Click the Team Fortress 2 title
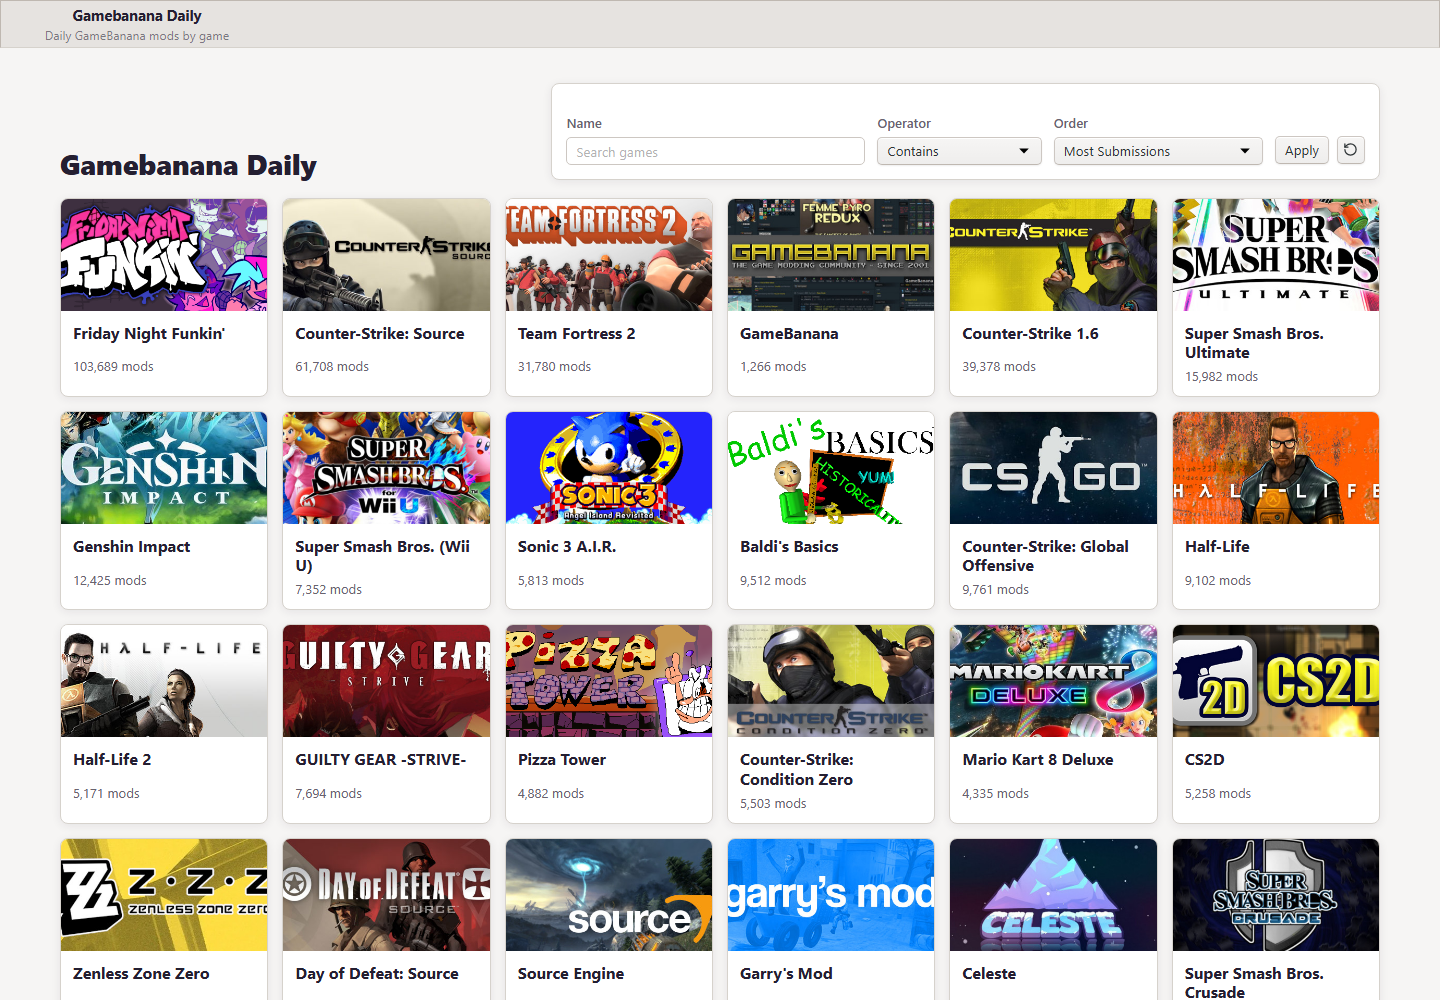 point(576,334)
